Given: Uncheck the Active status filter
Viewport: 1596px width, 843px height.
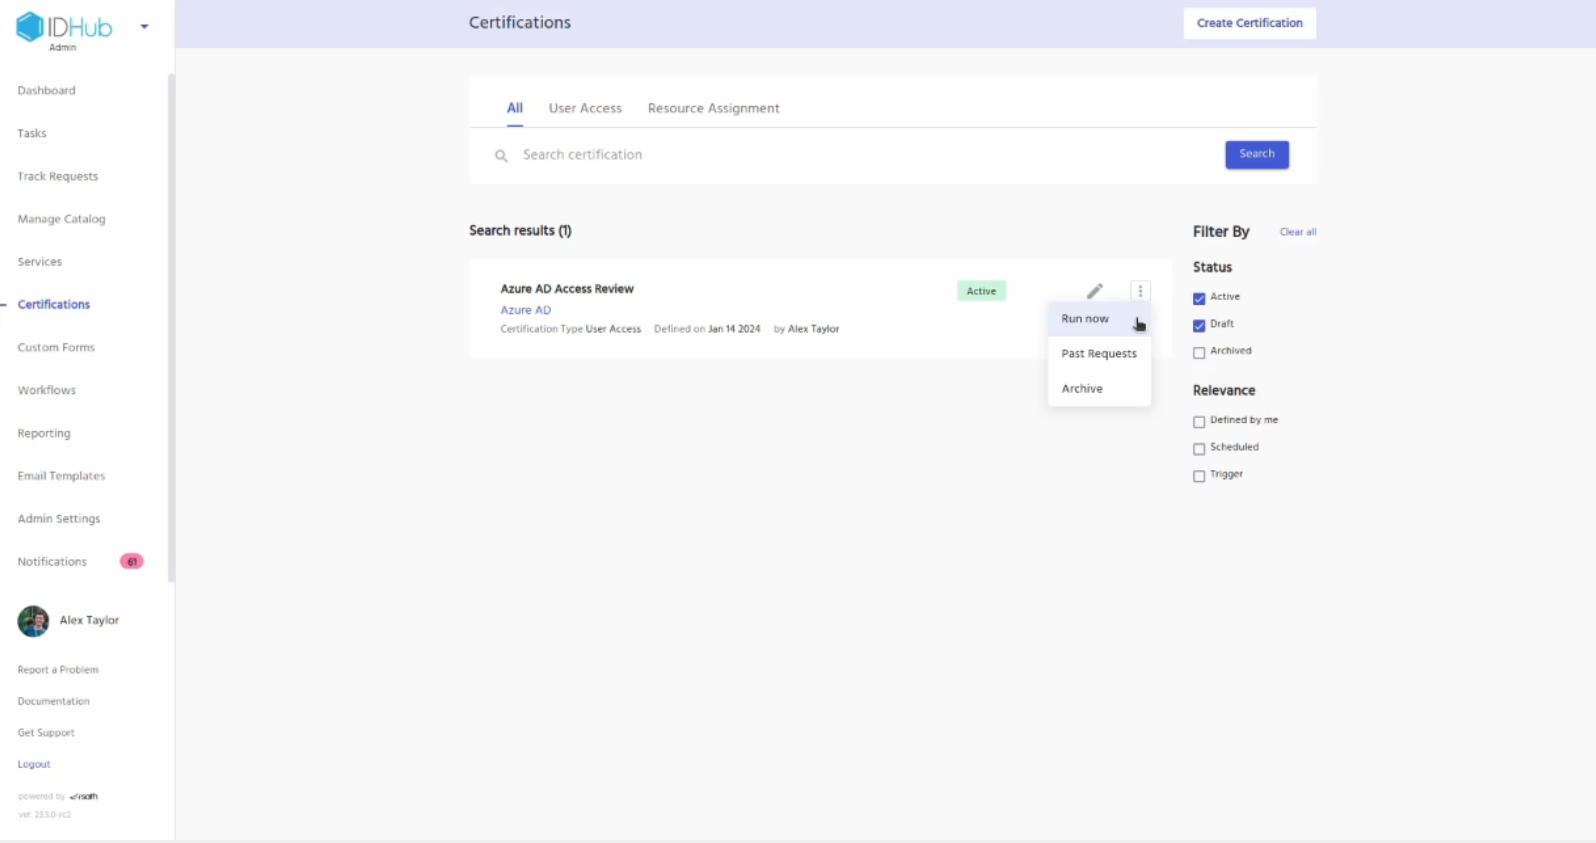Looking at the screenshot, I should pyautogui.click(x=1199, y=298).
